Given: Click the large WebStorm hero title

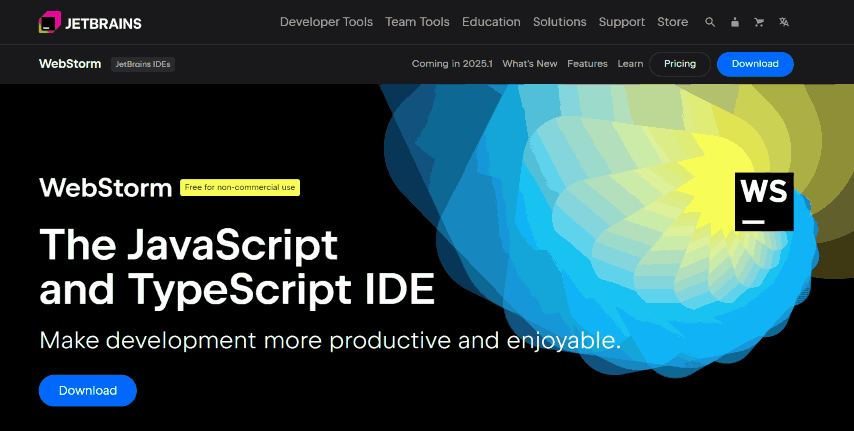Looking at the screenshot, I should (106, 187).
